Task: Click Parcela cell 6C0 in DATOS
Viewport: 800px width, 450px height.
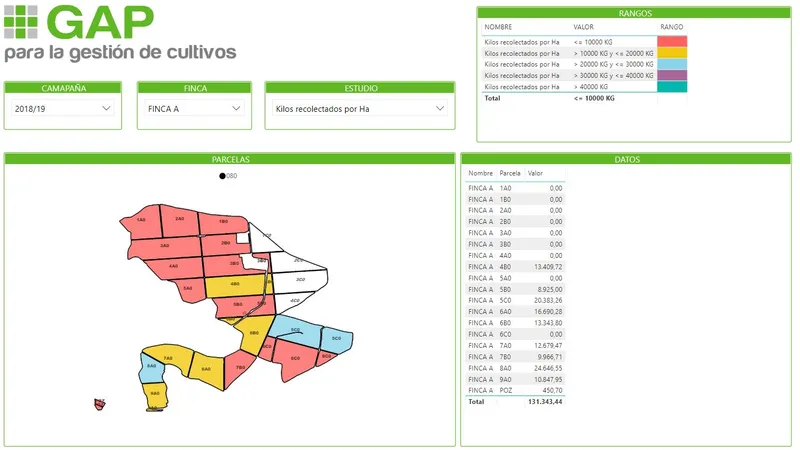Action: click(x=505, y=334)
